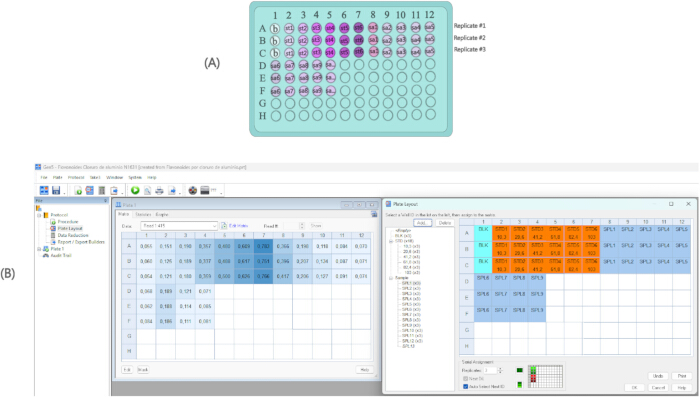Open the Protocol menu
700x397 pixels.
tap(76, 177)
